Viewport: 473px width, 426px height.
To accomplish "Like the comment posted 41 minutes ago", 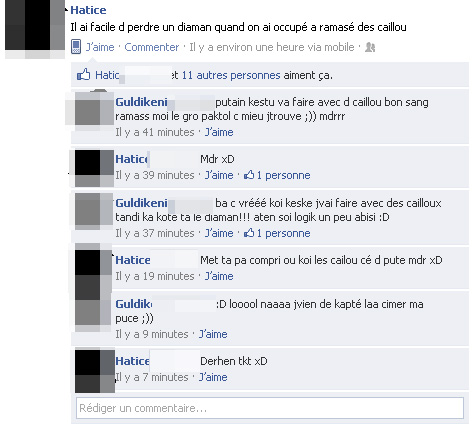I will coord(219,132).
